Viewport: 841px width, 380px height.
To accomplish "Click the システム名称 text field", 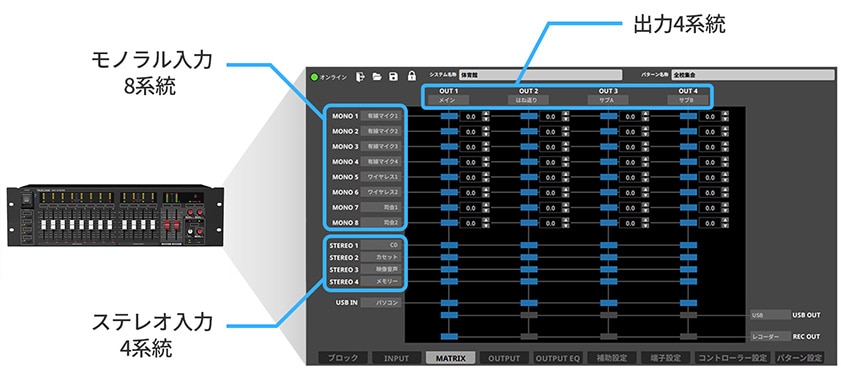I will (x=540, y=75).
